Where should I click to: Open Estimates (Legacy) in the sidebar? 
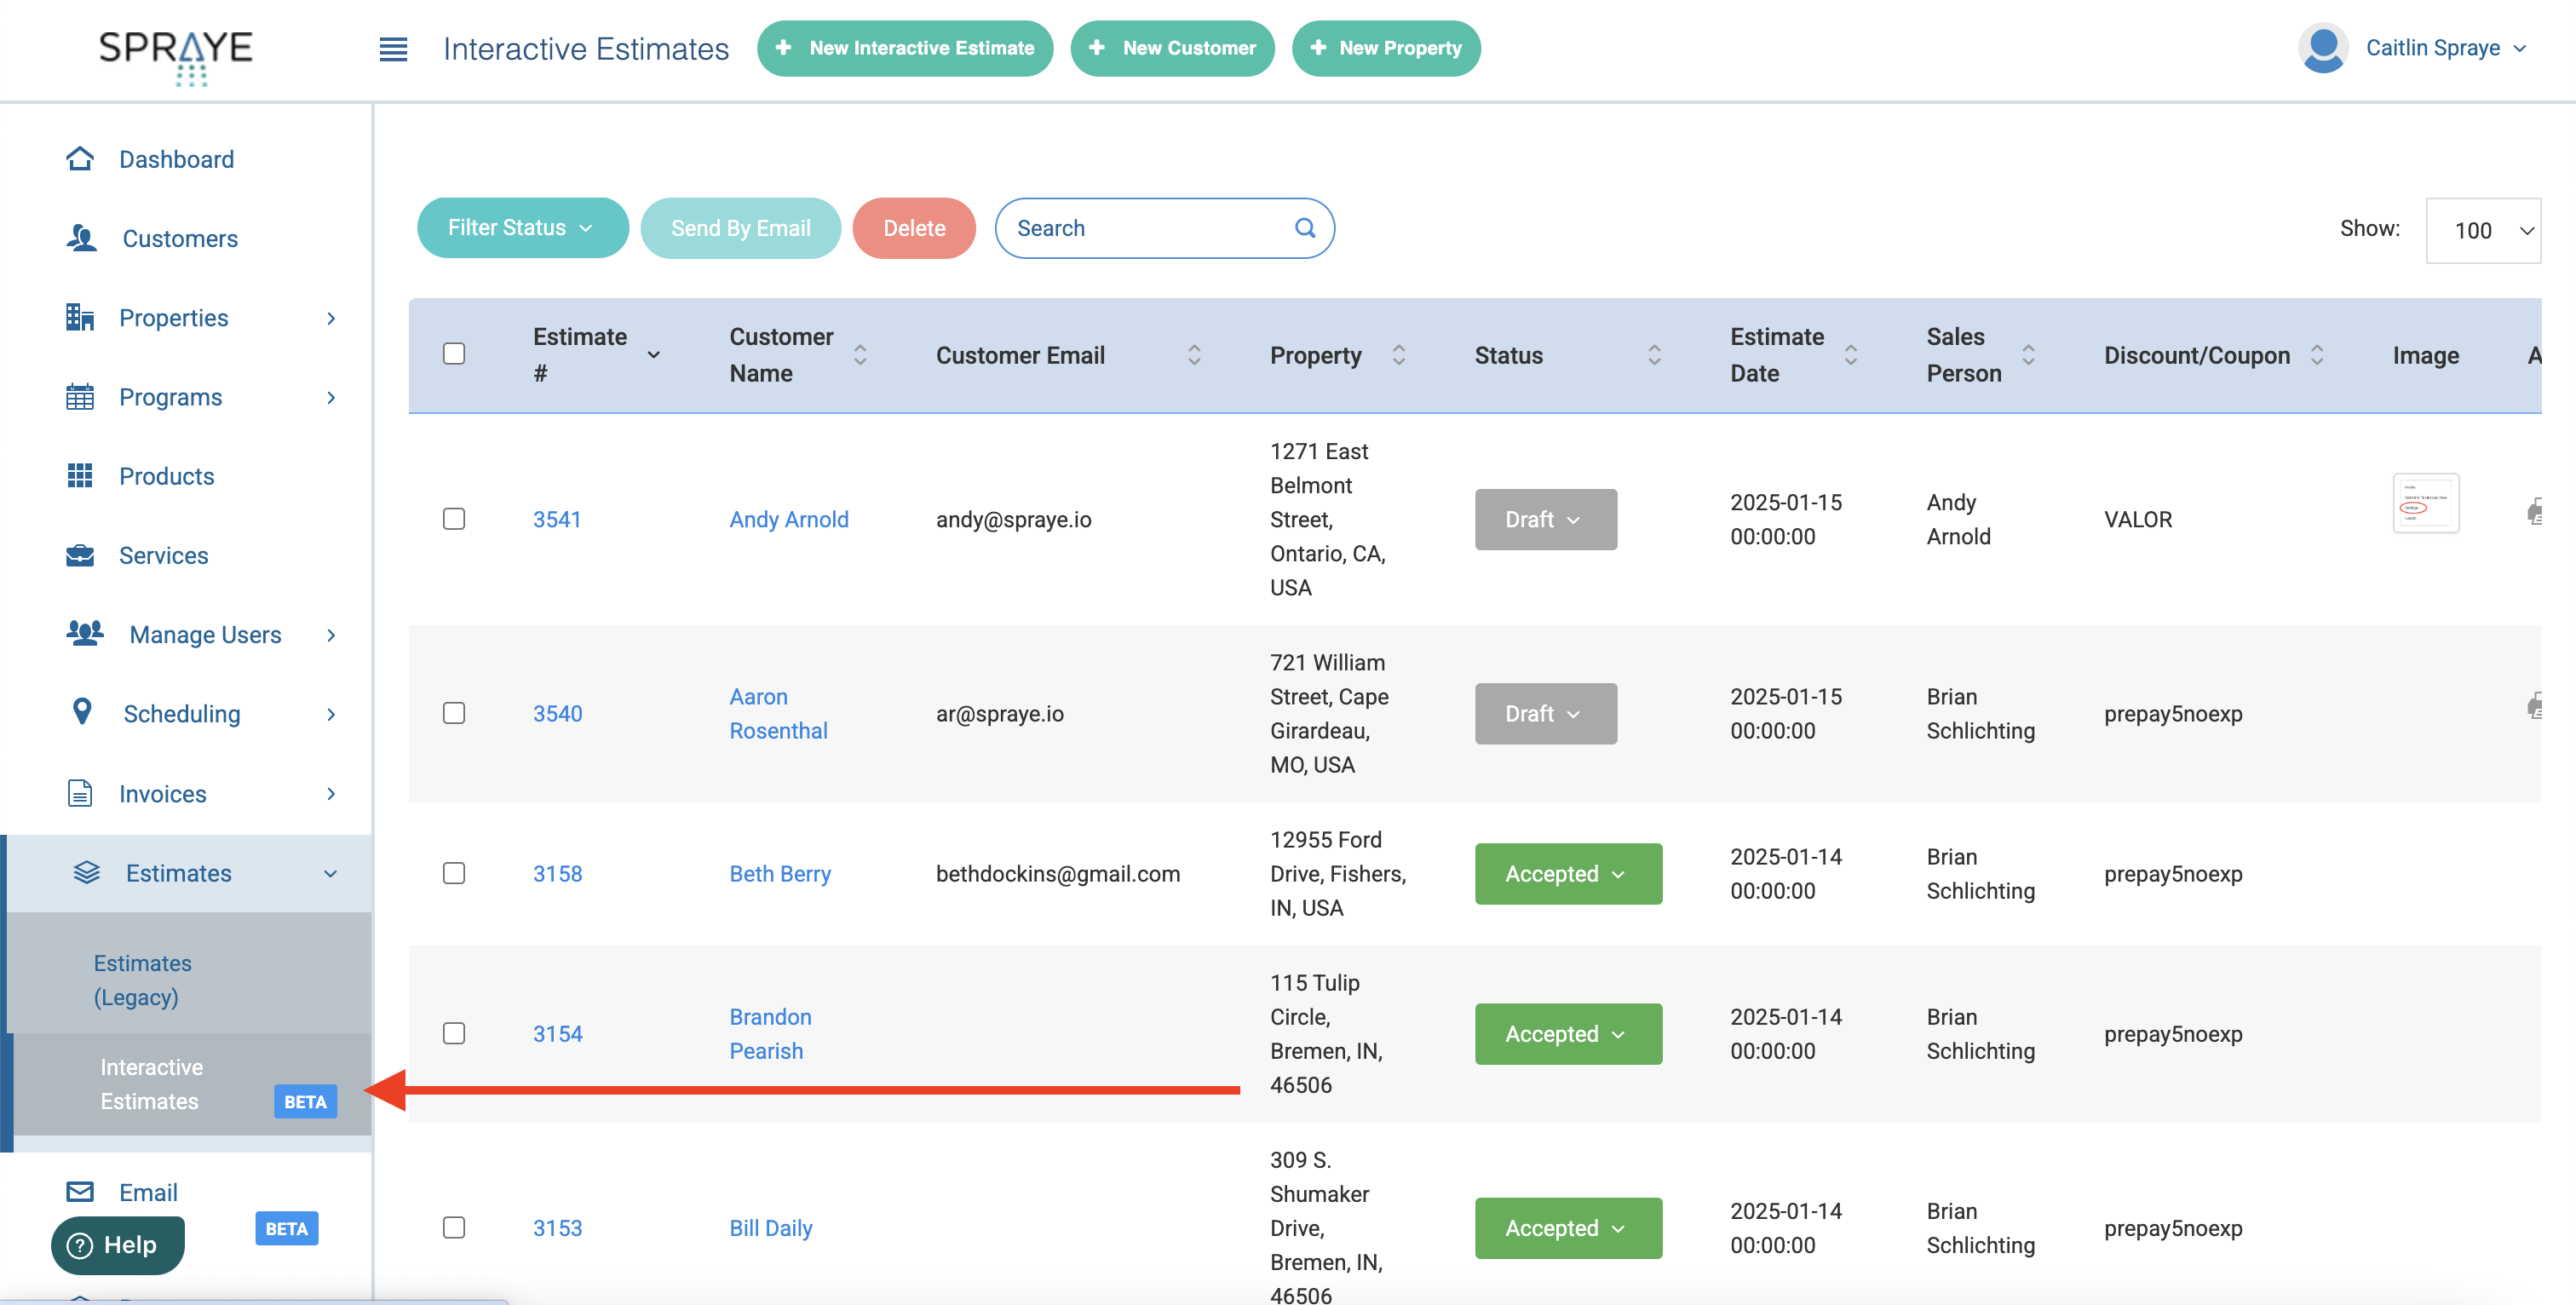(x=143, y=979)
